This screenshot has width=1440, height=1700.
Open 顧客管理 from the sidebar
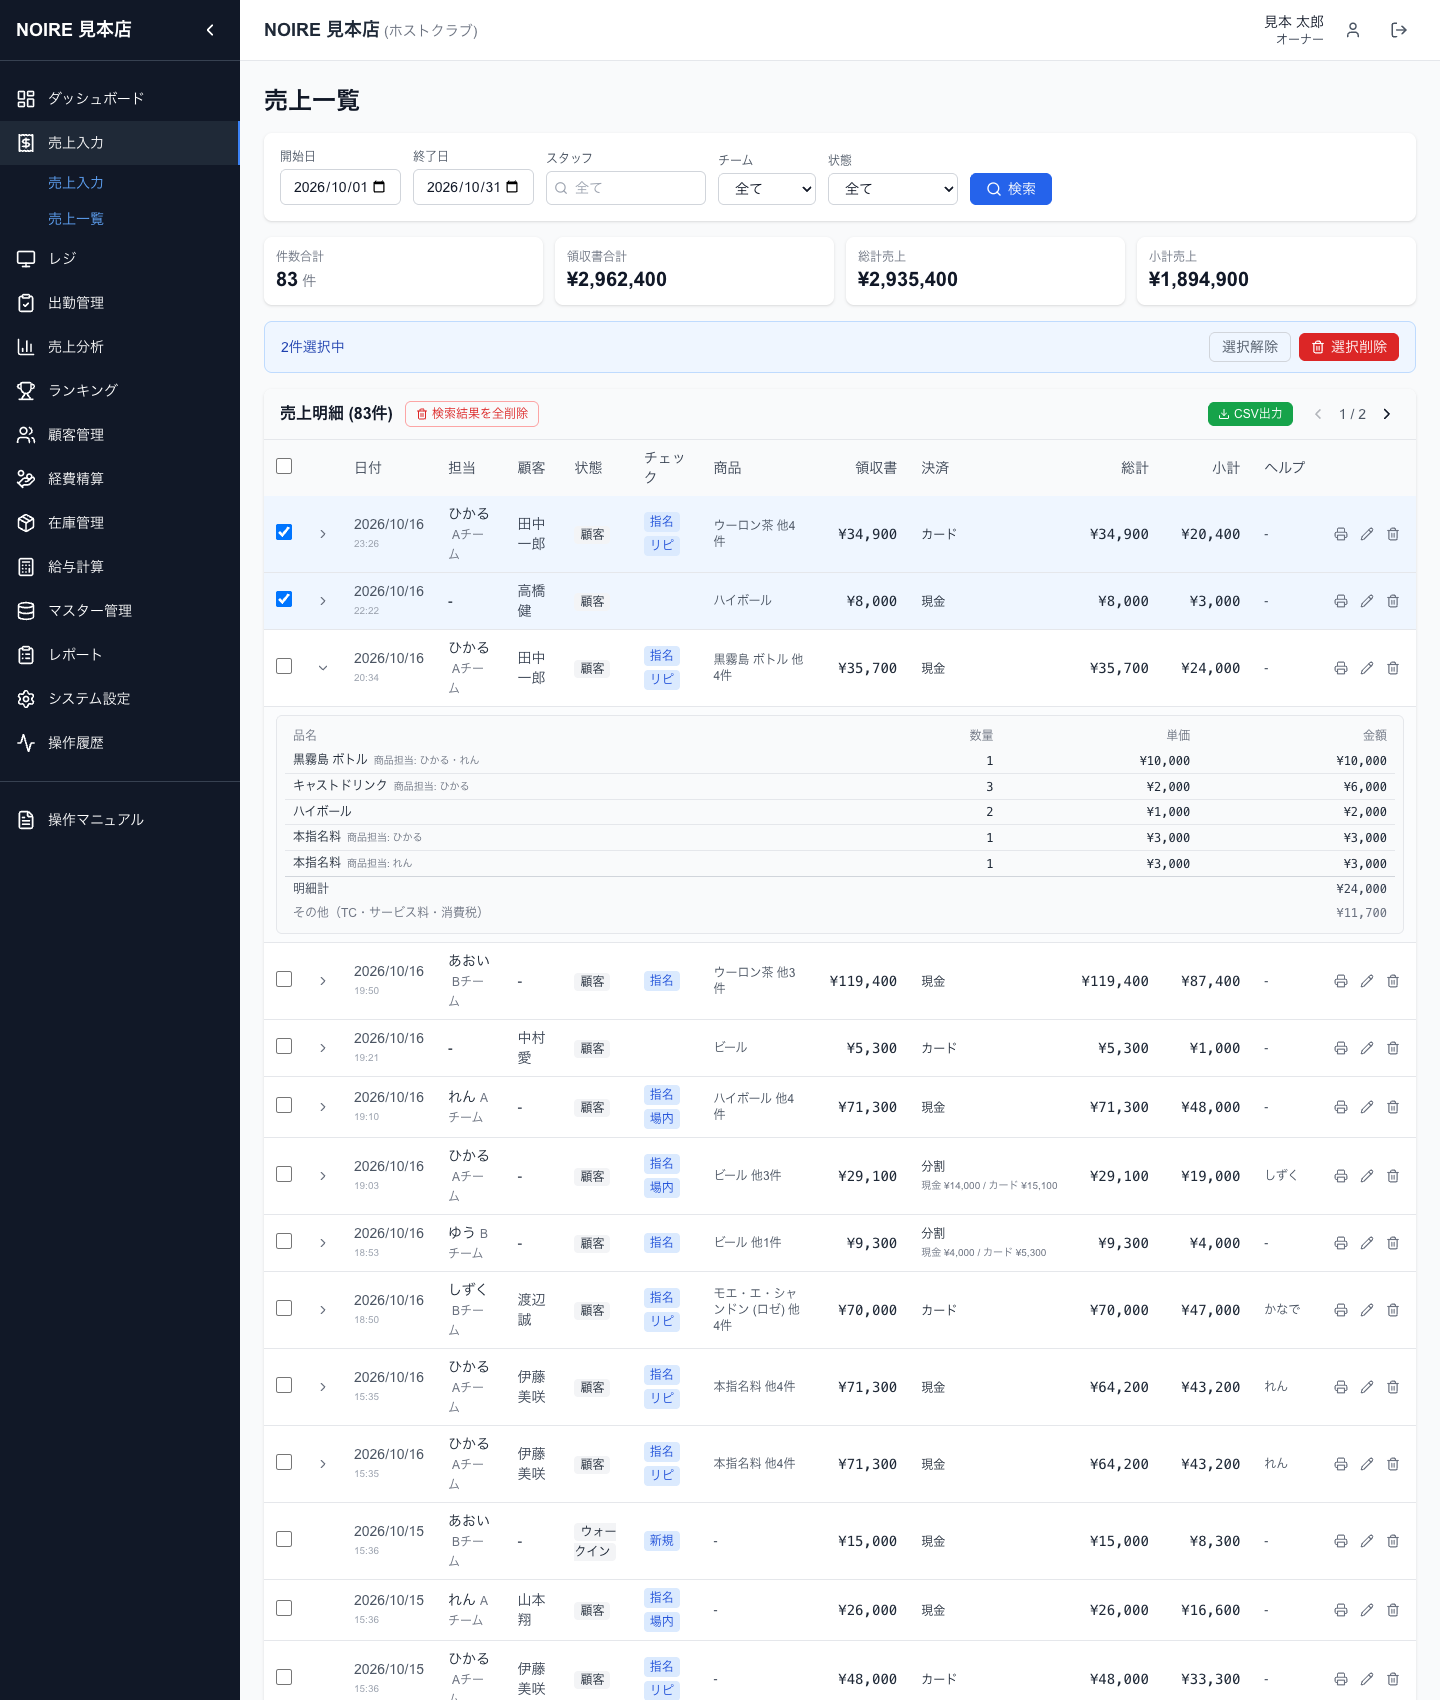click(120, 435)
